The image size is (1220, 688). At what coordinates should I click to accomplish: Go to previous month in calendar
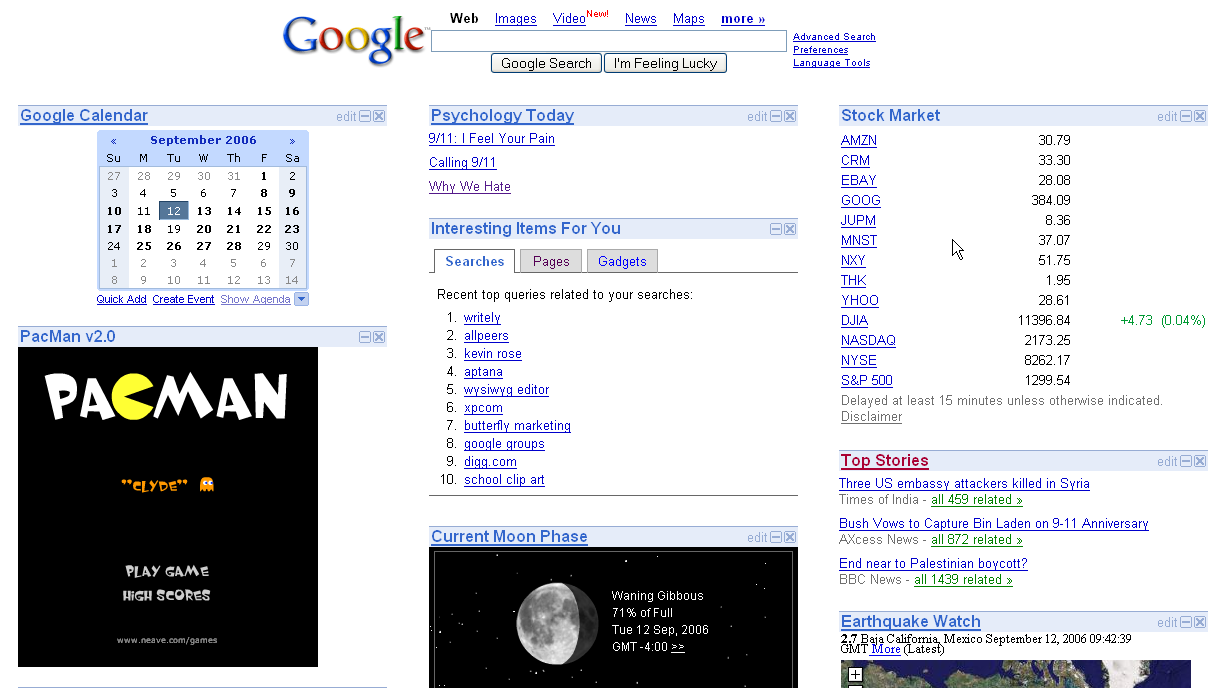[x=114, y=141]
